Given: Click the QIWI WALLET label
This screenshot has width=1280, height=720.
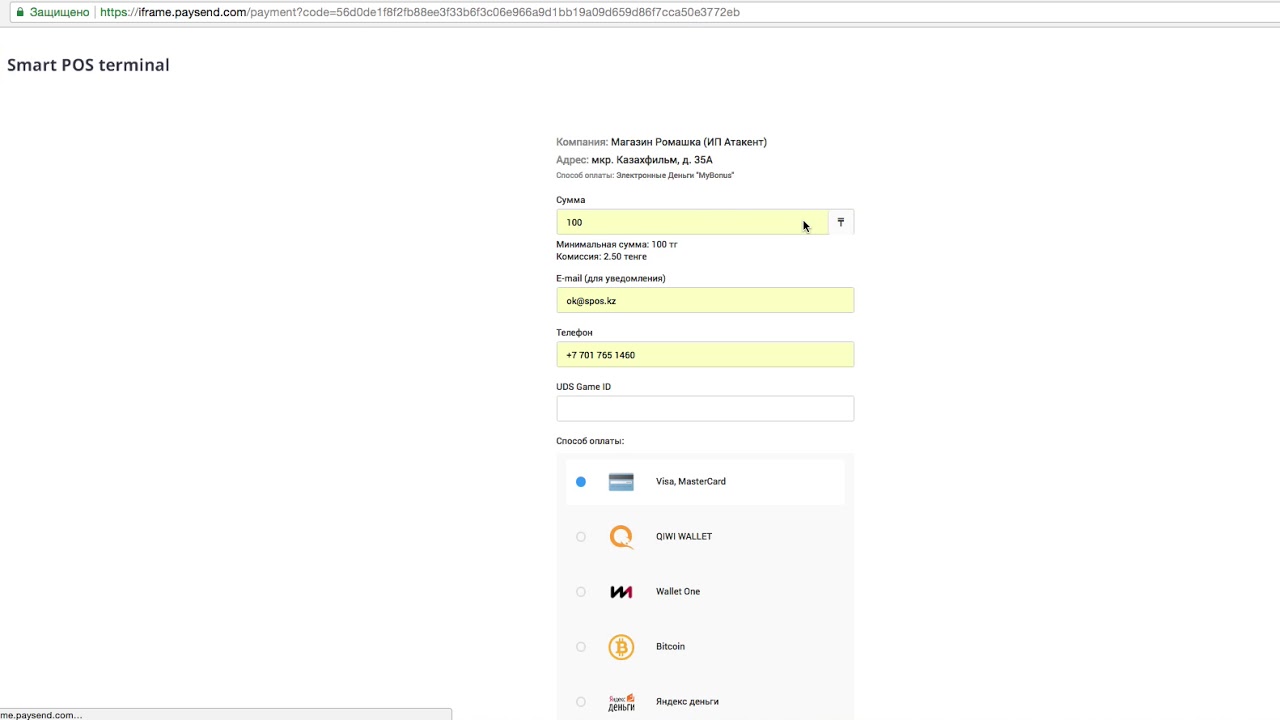Looking at the screenshot, I should pos(684,537).
